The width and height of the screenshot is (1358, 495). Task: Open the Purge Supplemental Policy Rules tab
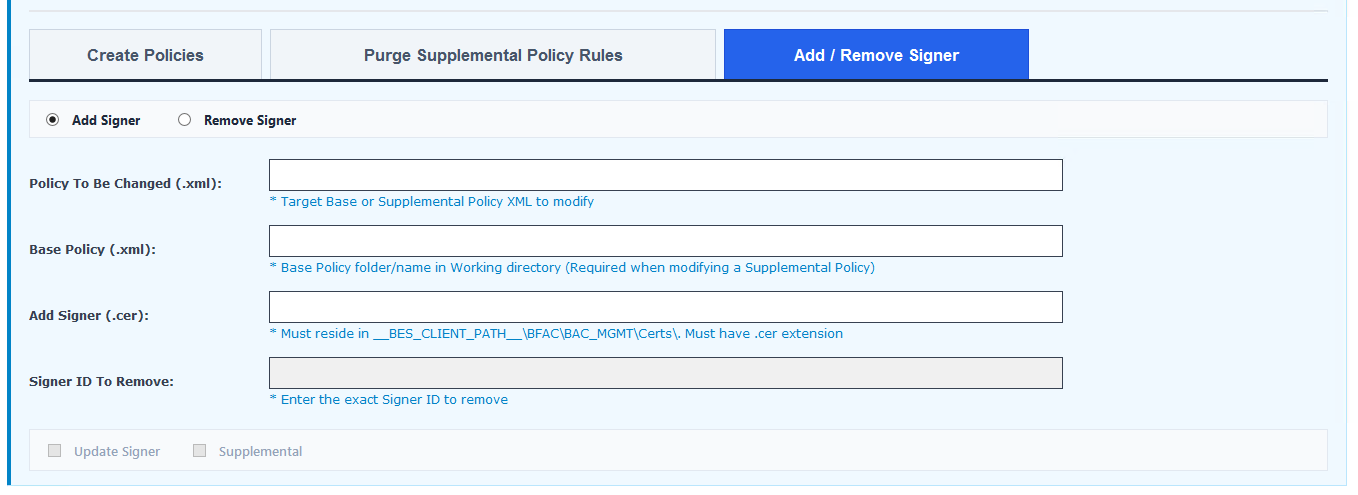[493, 55]
